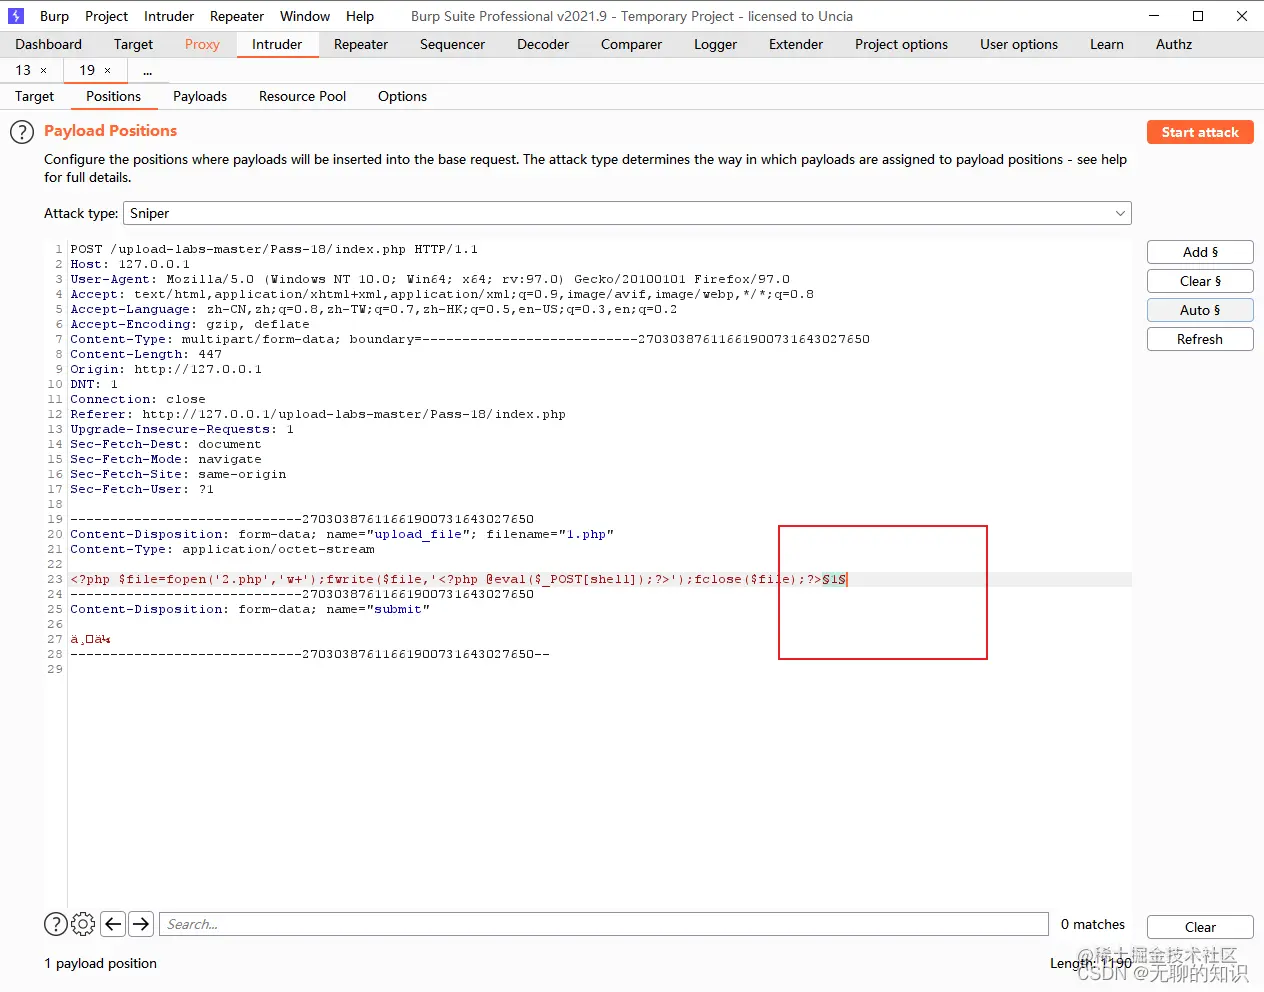1264x992 pixels.
Task: Click the name="submit" disposition line
Action: tap(250, 609)
